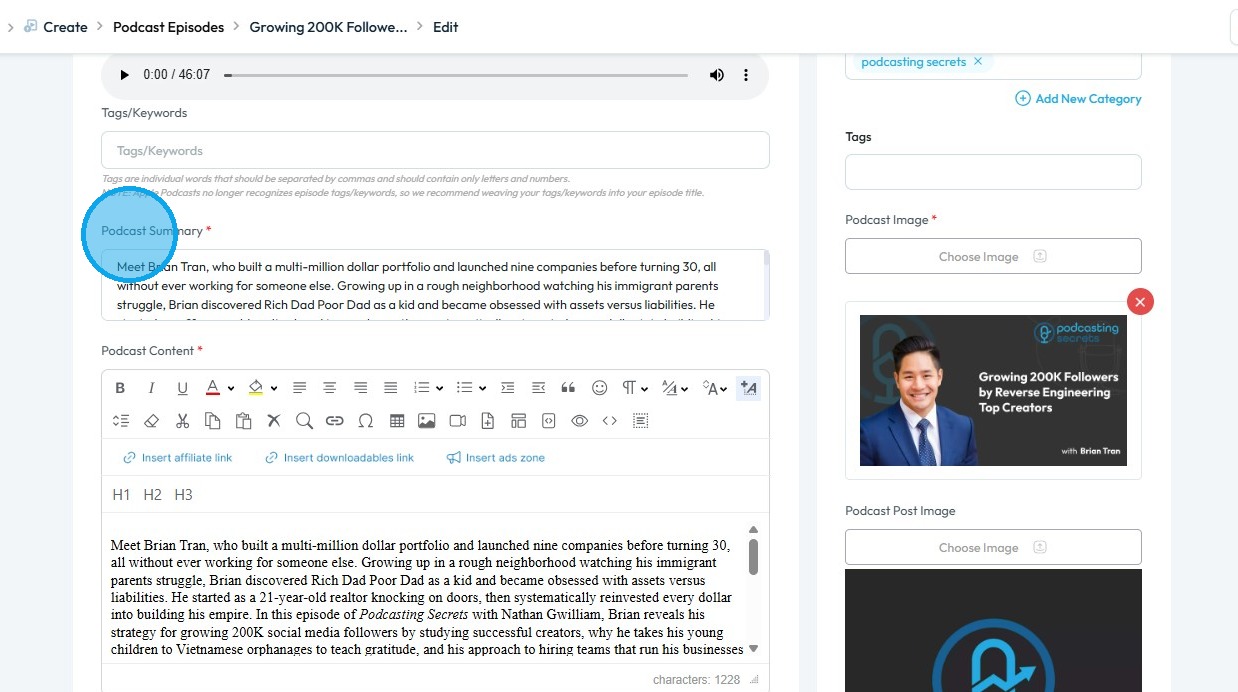Toggle bold formatting in Podcast Content editor
The image size is (1238, 692).
click(120, 388)
